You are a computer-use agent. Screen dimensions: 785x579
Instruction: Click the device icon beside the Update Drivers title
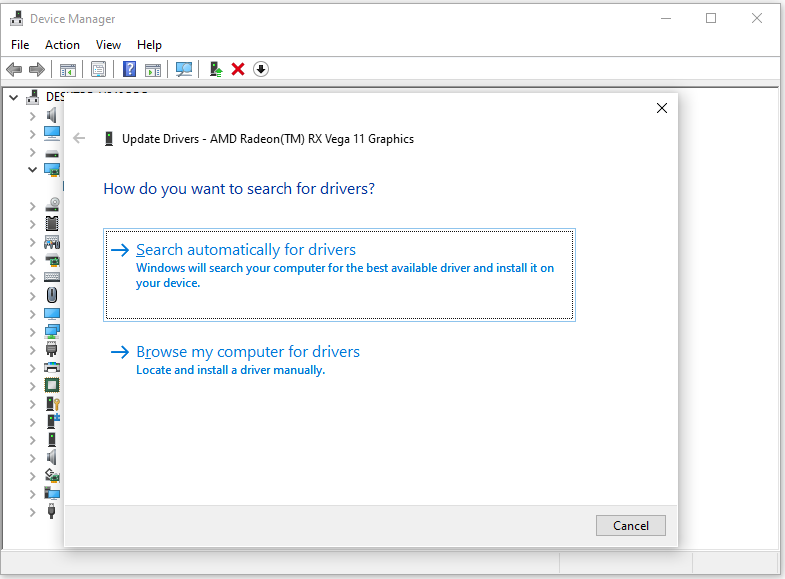click(109, 139)
